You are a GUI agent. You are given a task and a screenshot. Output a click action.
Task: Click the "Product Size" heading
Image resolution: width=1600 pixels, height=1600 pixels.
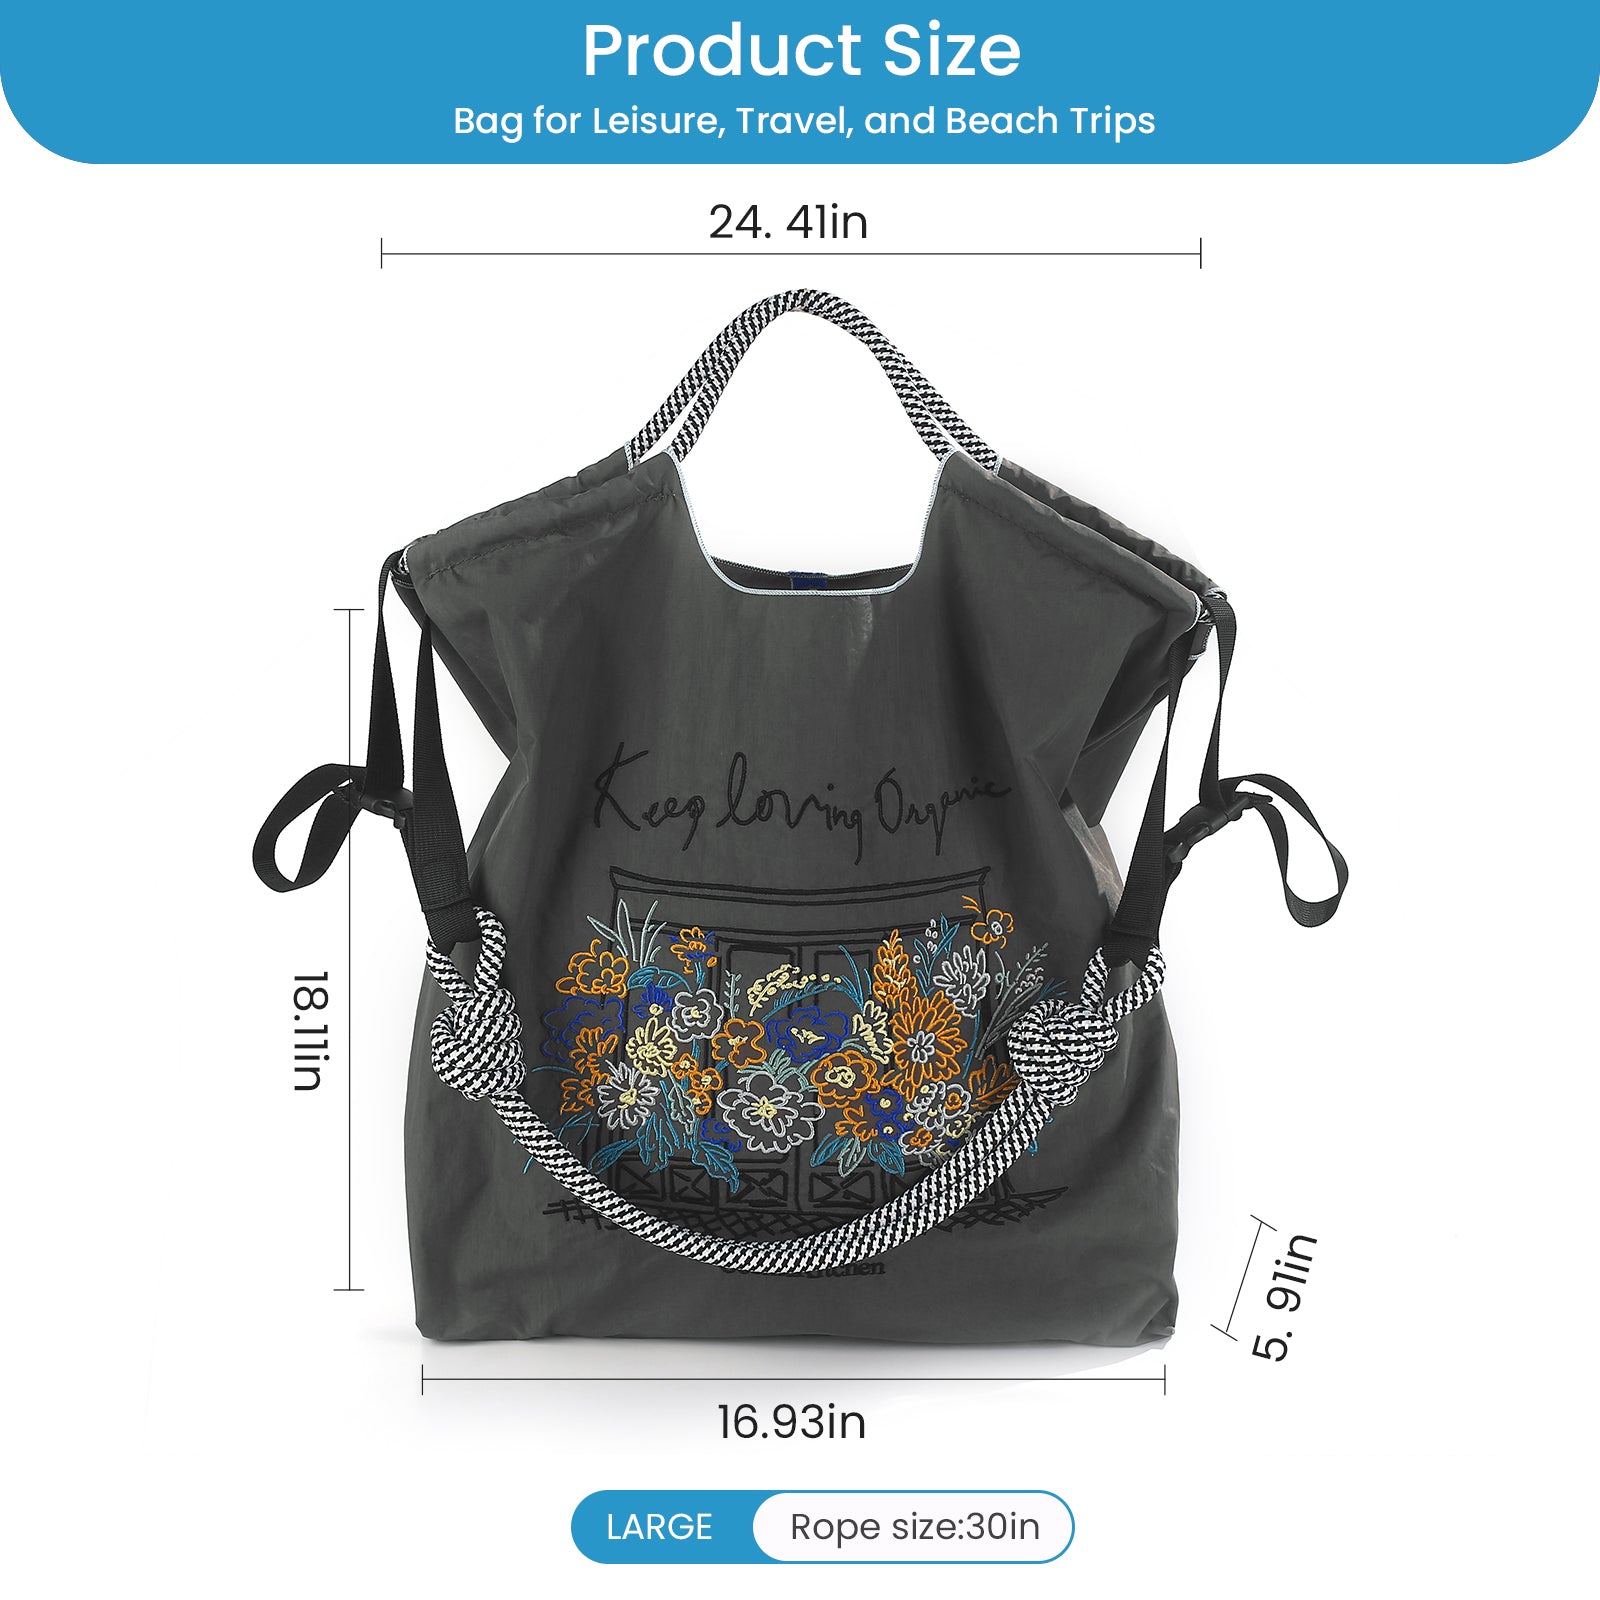click(x=801, y=50)
